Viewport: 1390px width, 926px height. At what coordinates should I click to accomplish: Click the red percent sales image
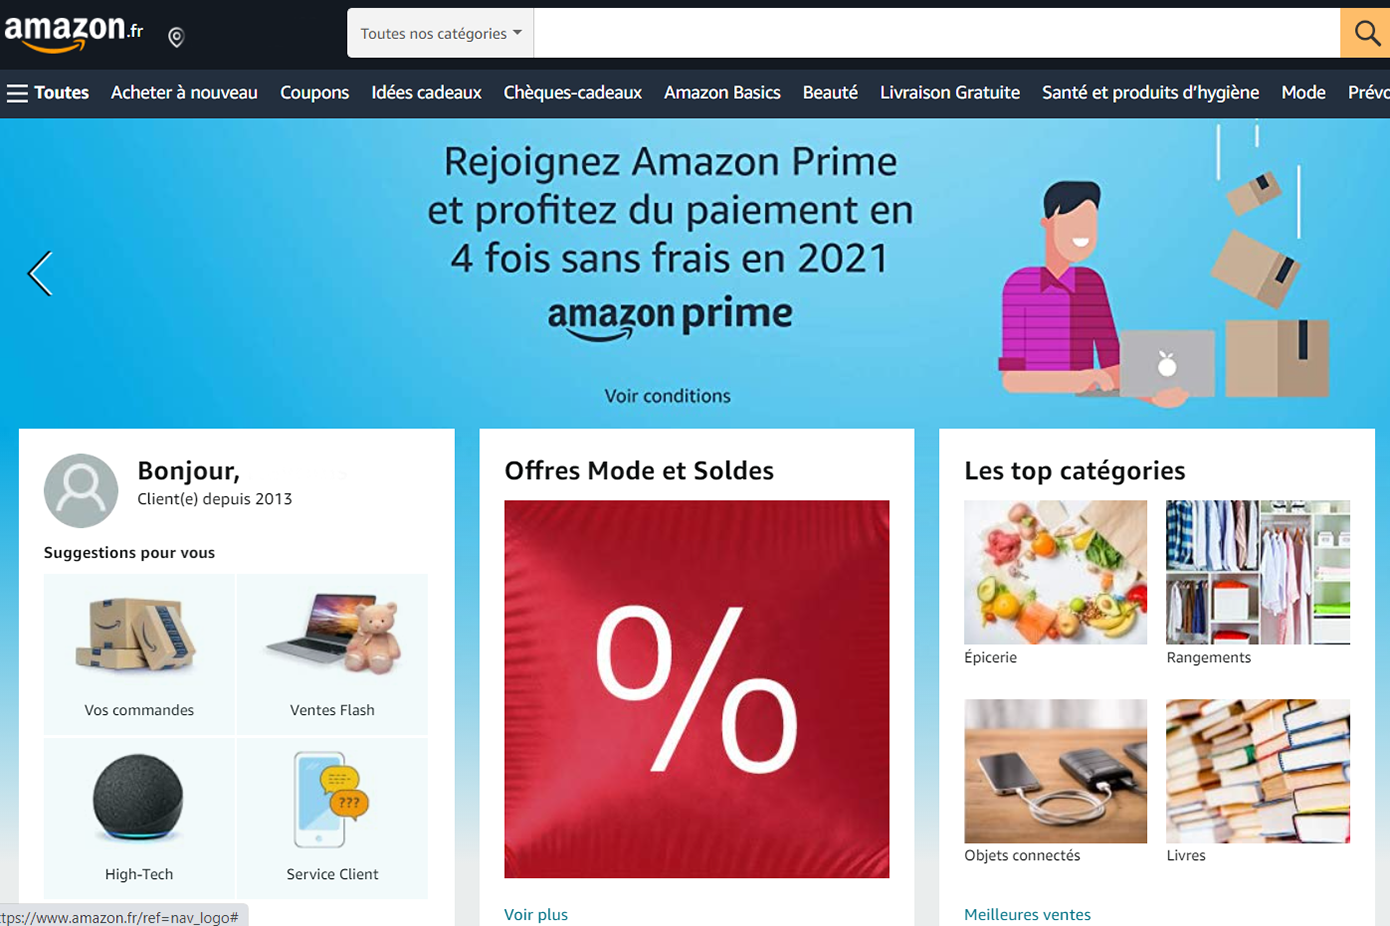tap(697, 689)
